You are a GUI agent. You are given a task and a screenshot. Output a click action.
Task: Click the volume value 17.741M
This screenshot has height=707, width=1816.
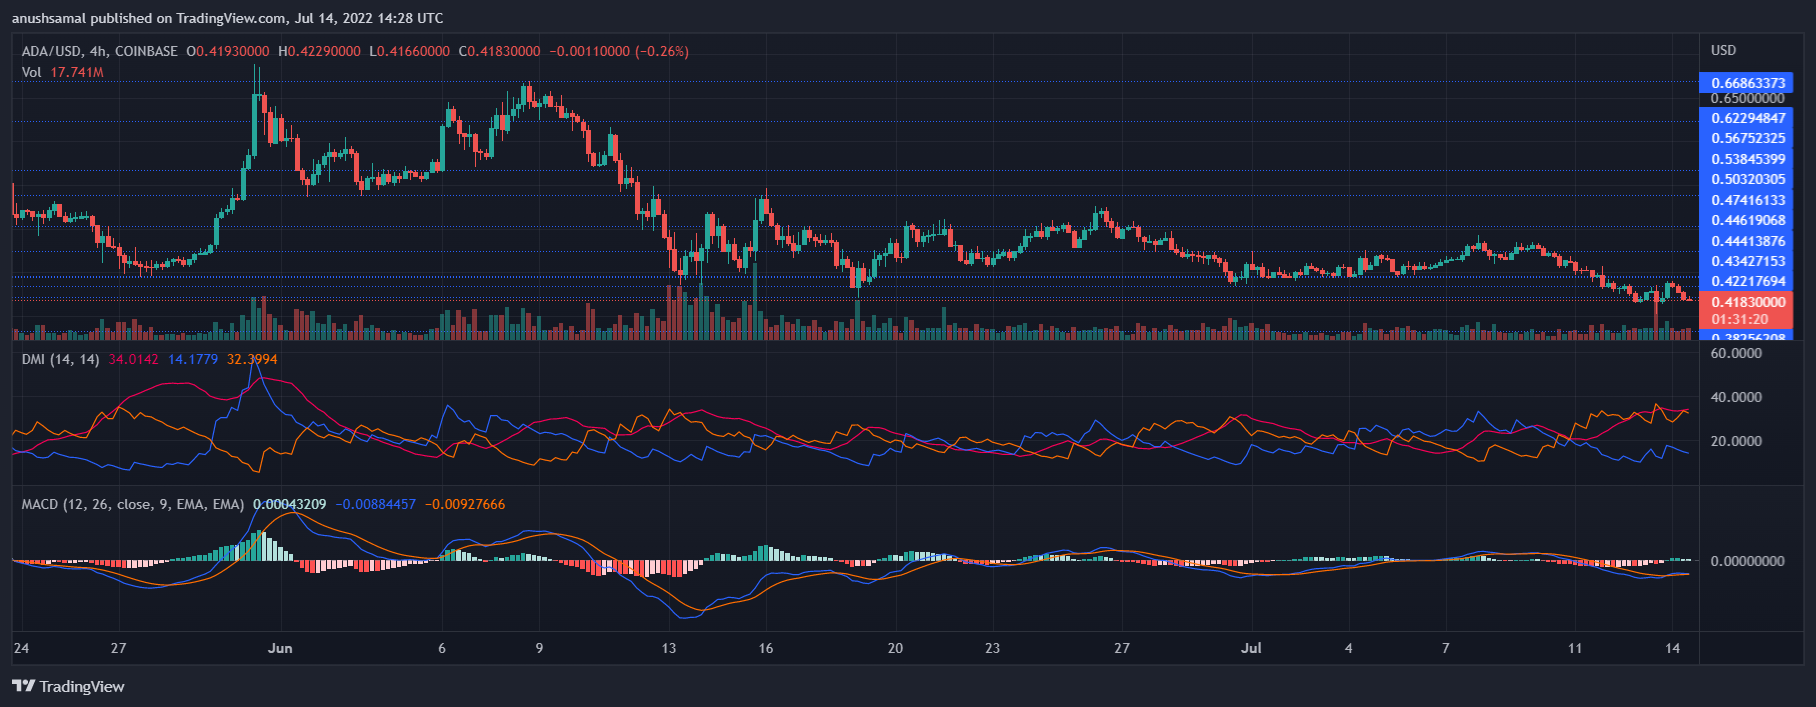point(77,72)
